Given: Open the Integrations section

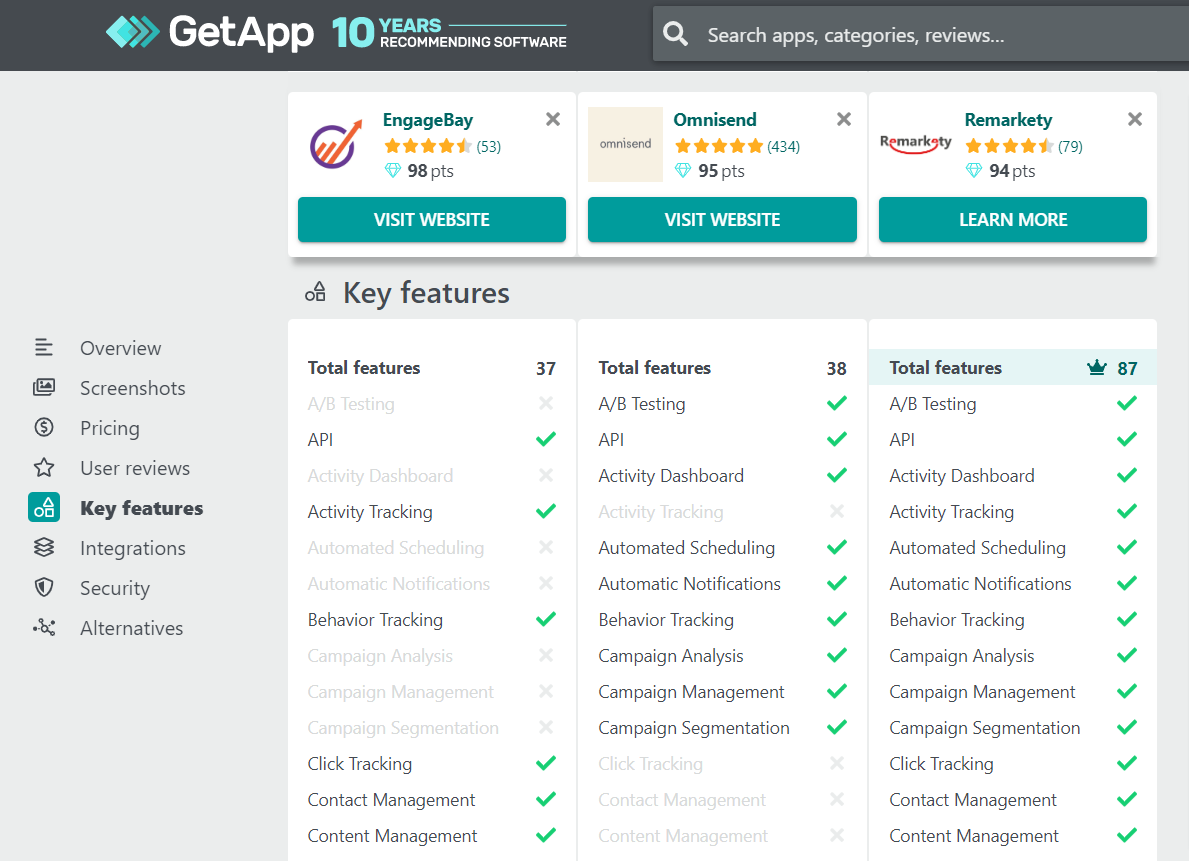Looking at the screenshot, I should (x=133, y=548).
